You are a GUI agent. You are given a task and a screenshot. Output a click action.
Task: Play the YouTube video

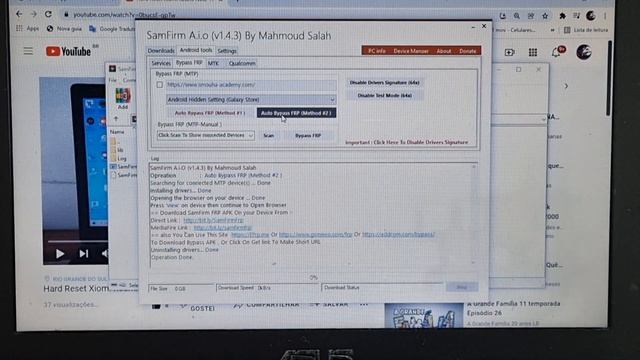click(60, 254)
